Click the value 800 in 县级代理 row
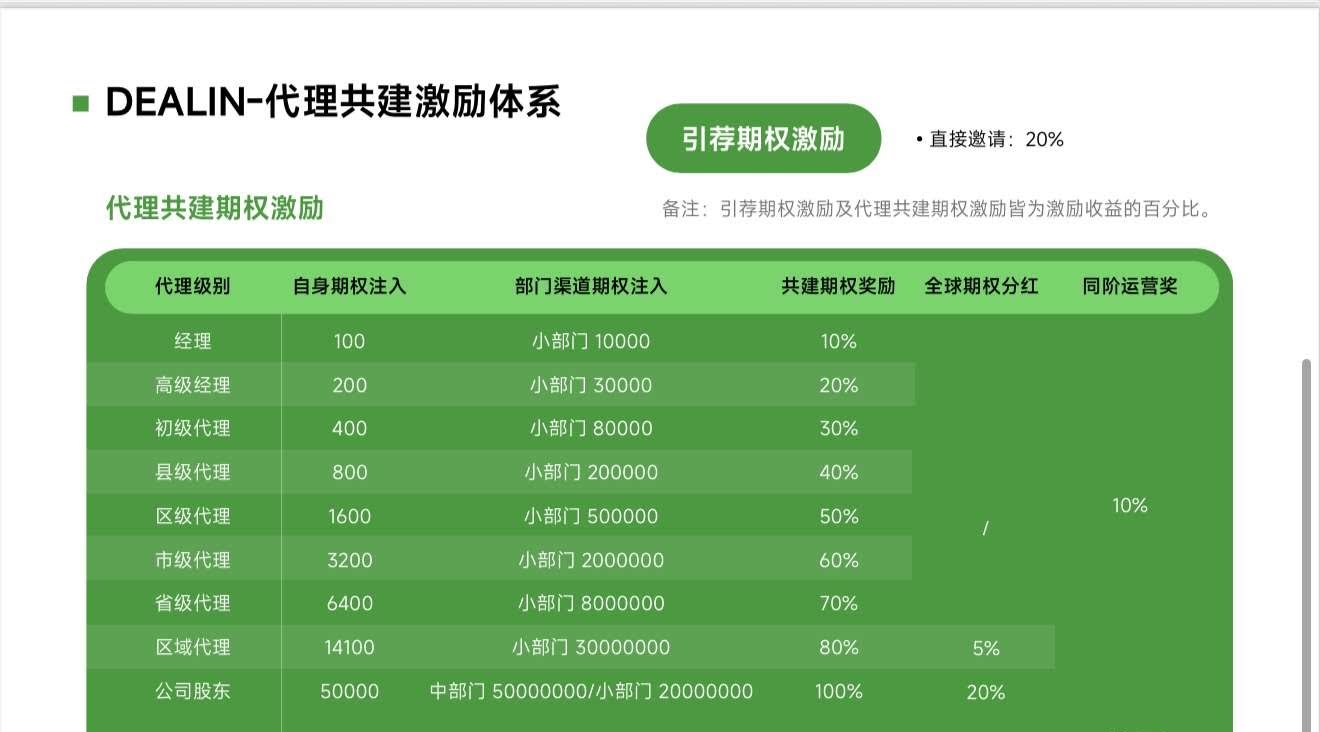 350,472
